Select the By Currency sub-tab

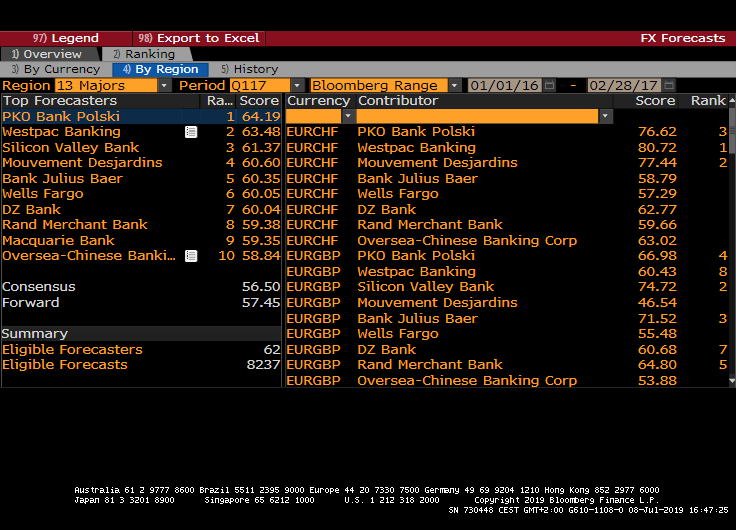coord(56,70)
